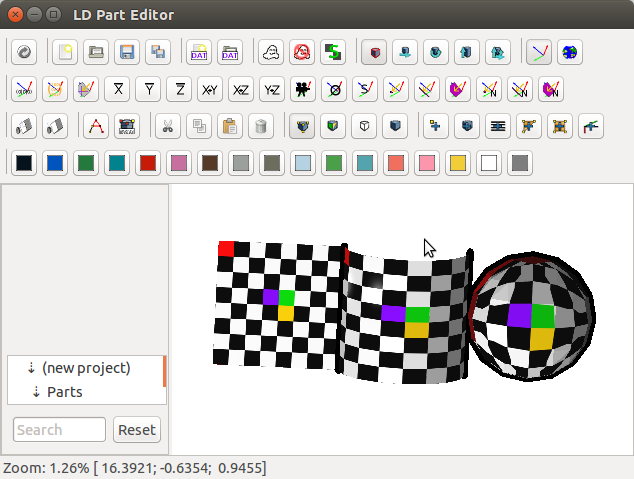Screen dimensions: 634x479
Task: Click the manipulator with gray plane icon
Action: pos(86,89)
